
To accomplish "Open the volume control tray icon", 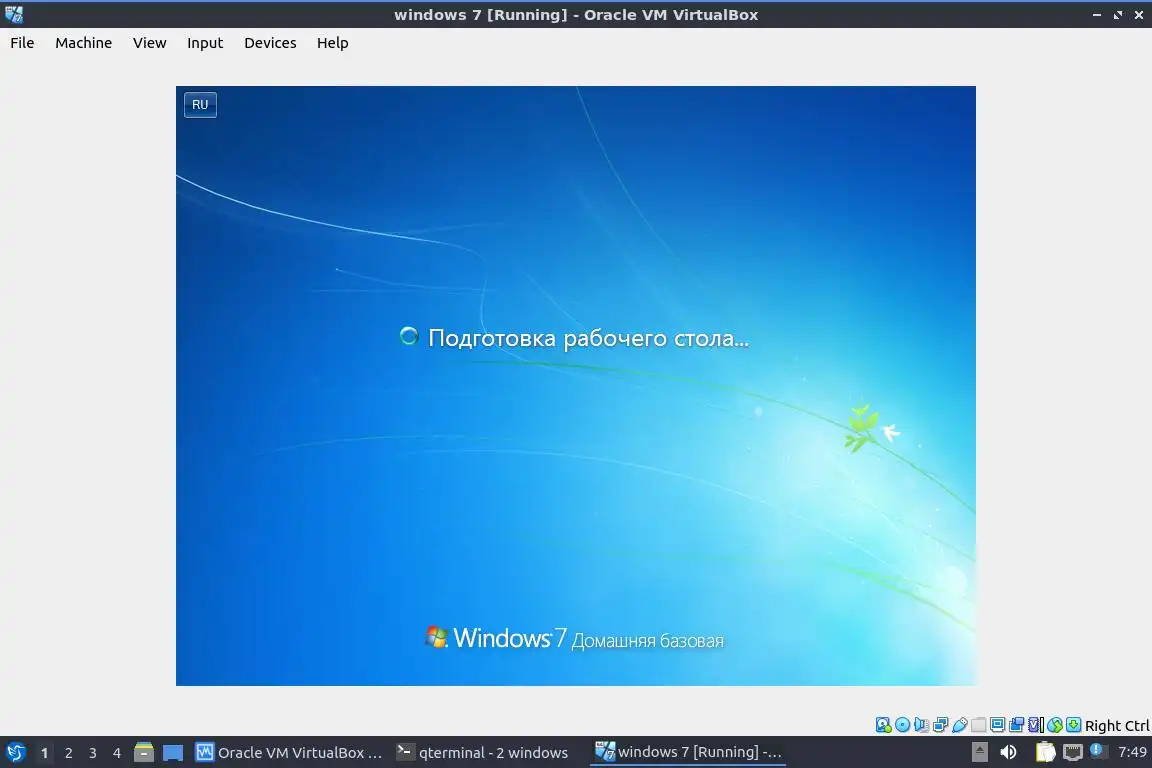I will [1008, 752].
